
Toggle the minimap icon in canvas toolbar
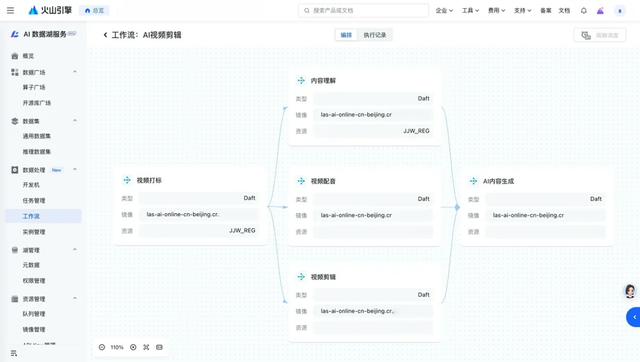(159, 347)
